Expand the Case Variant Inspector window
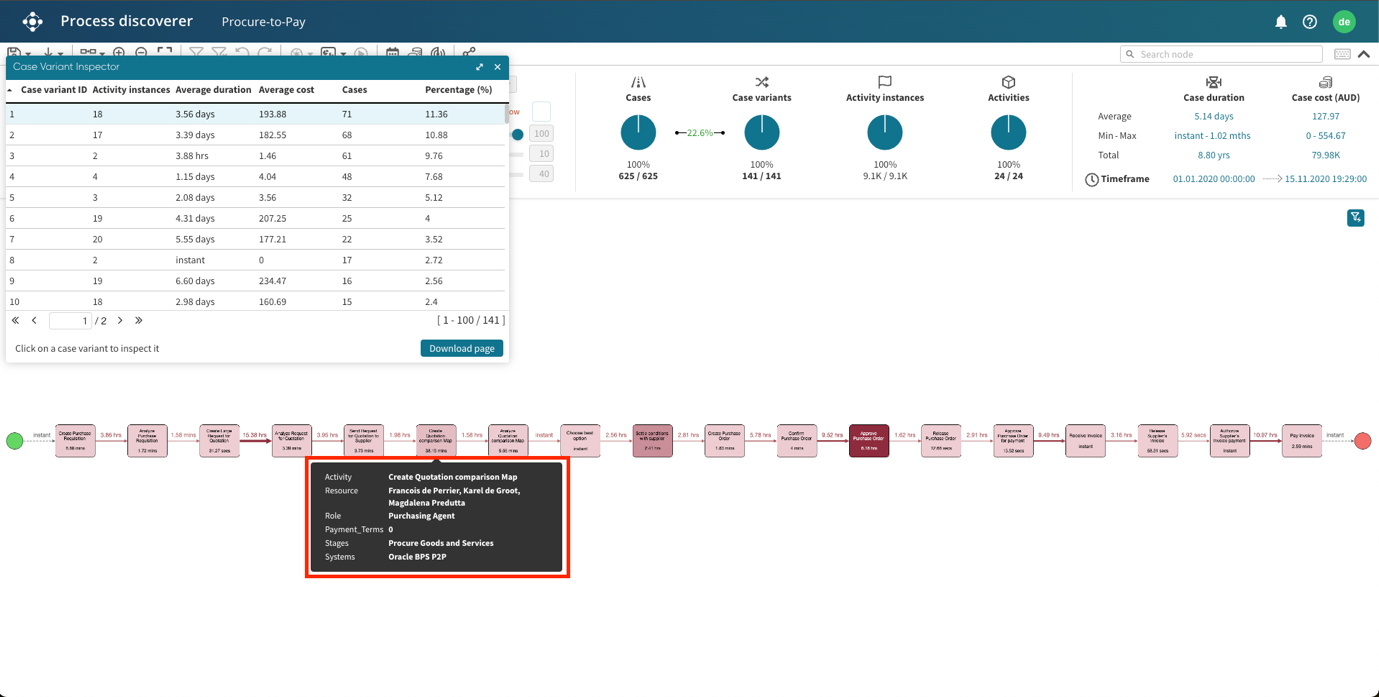Viewport: 1379px width, 697px height. click(x=479, y=67)
